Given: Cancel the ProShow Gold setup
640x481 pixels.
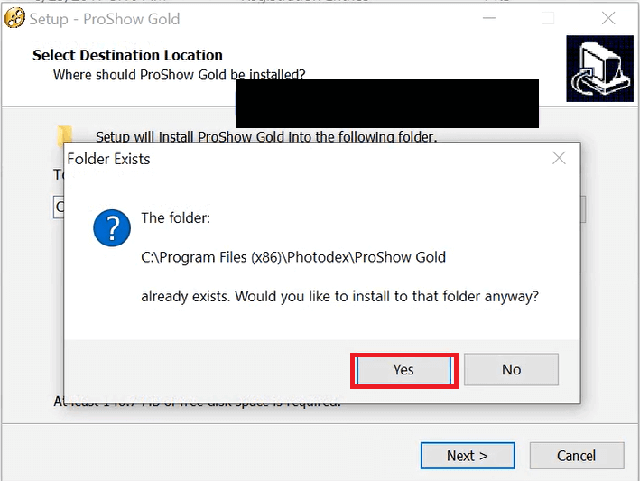Looking at the screenshot, I should click(x=576, y=455).
